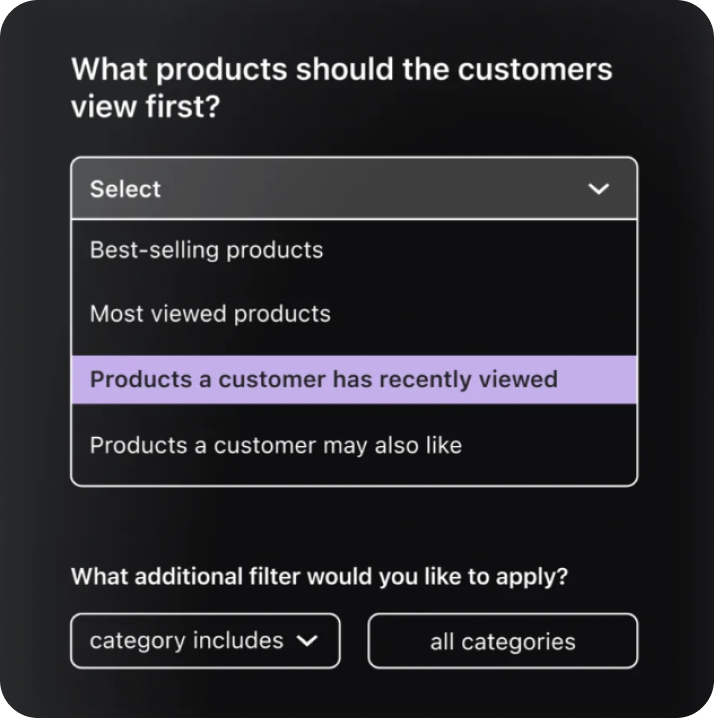Image resolution: width=714 pixels, height=718 pixels.
Task: Collapse the open Select dropdown header
Action: coord(353,189)
